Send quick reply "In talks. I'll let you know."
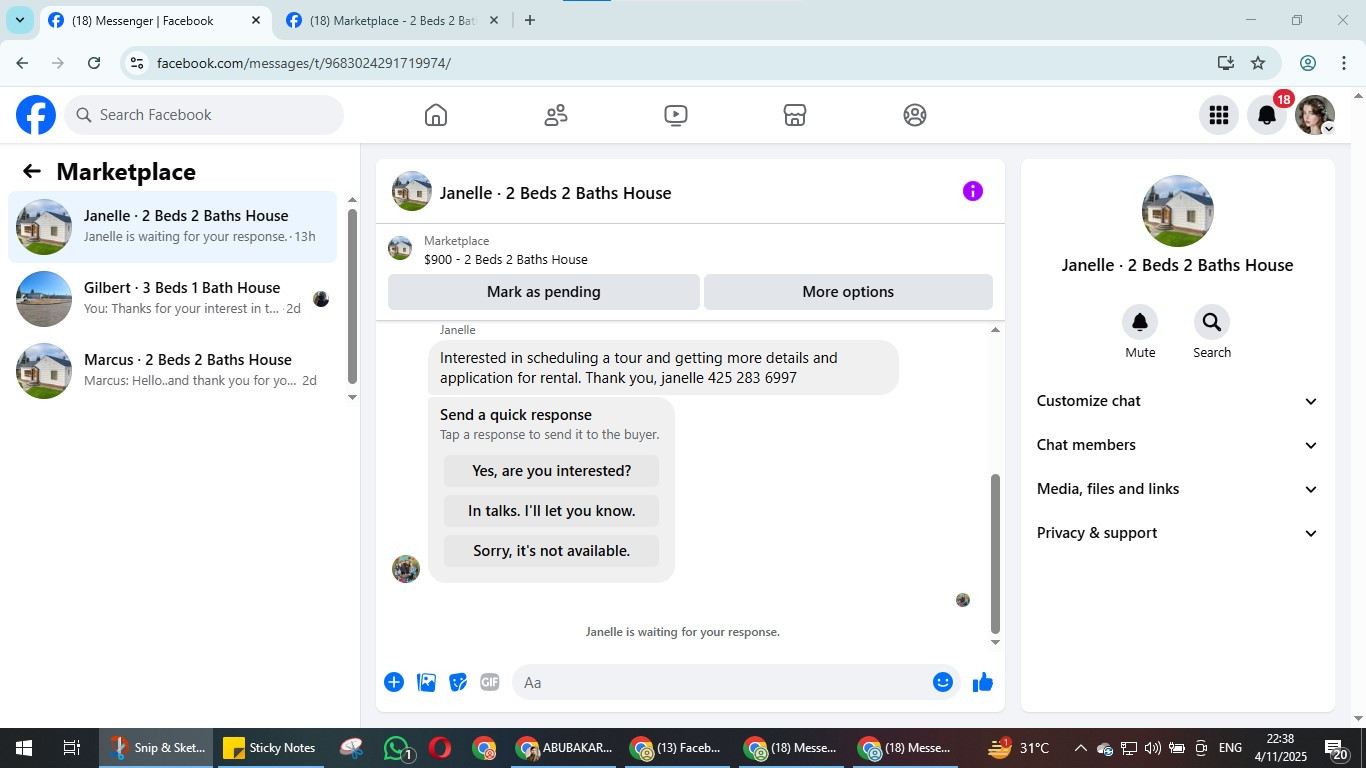 [x=551, y=511]
